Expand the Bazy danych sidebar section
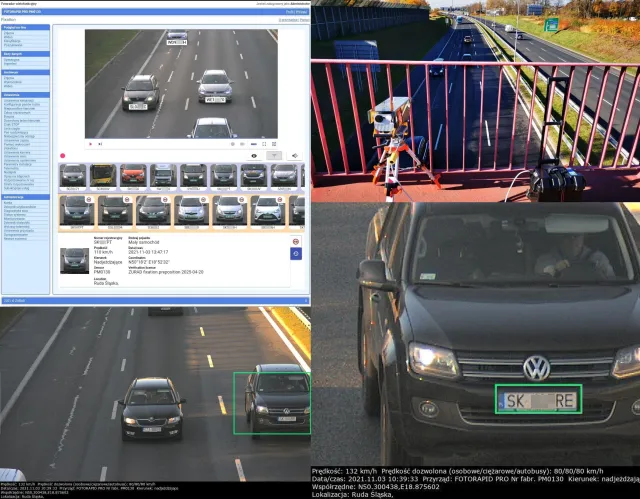 tap(26, 54)
